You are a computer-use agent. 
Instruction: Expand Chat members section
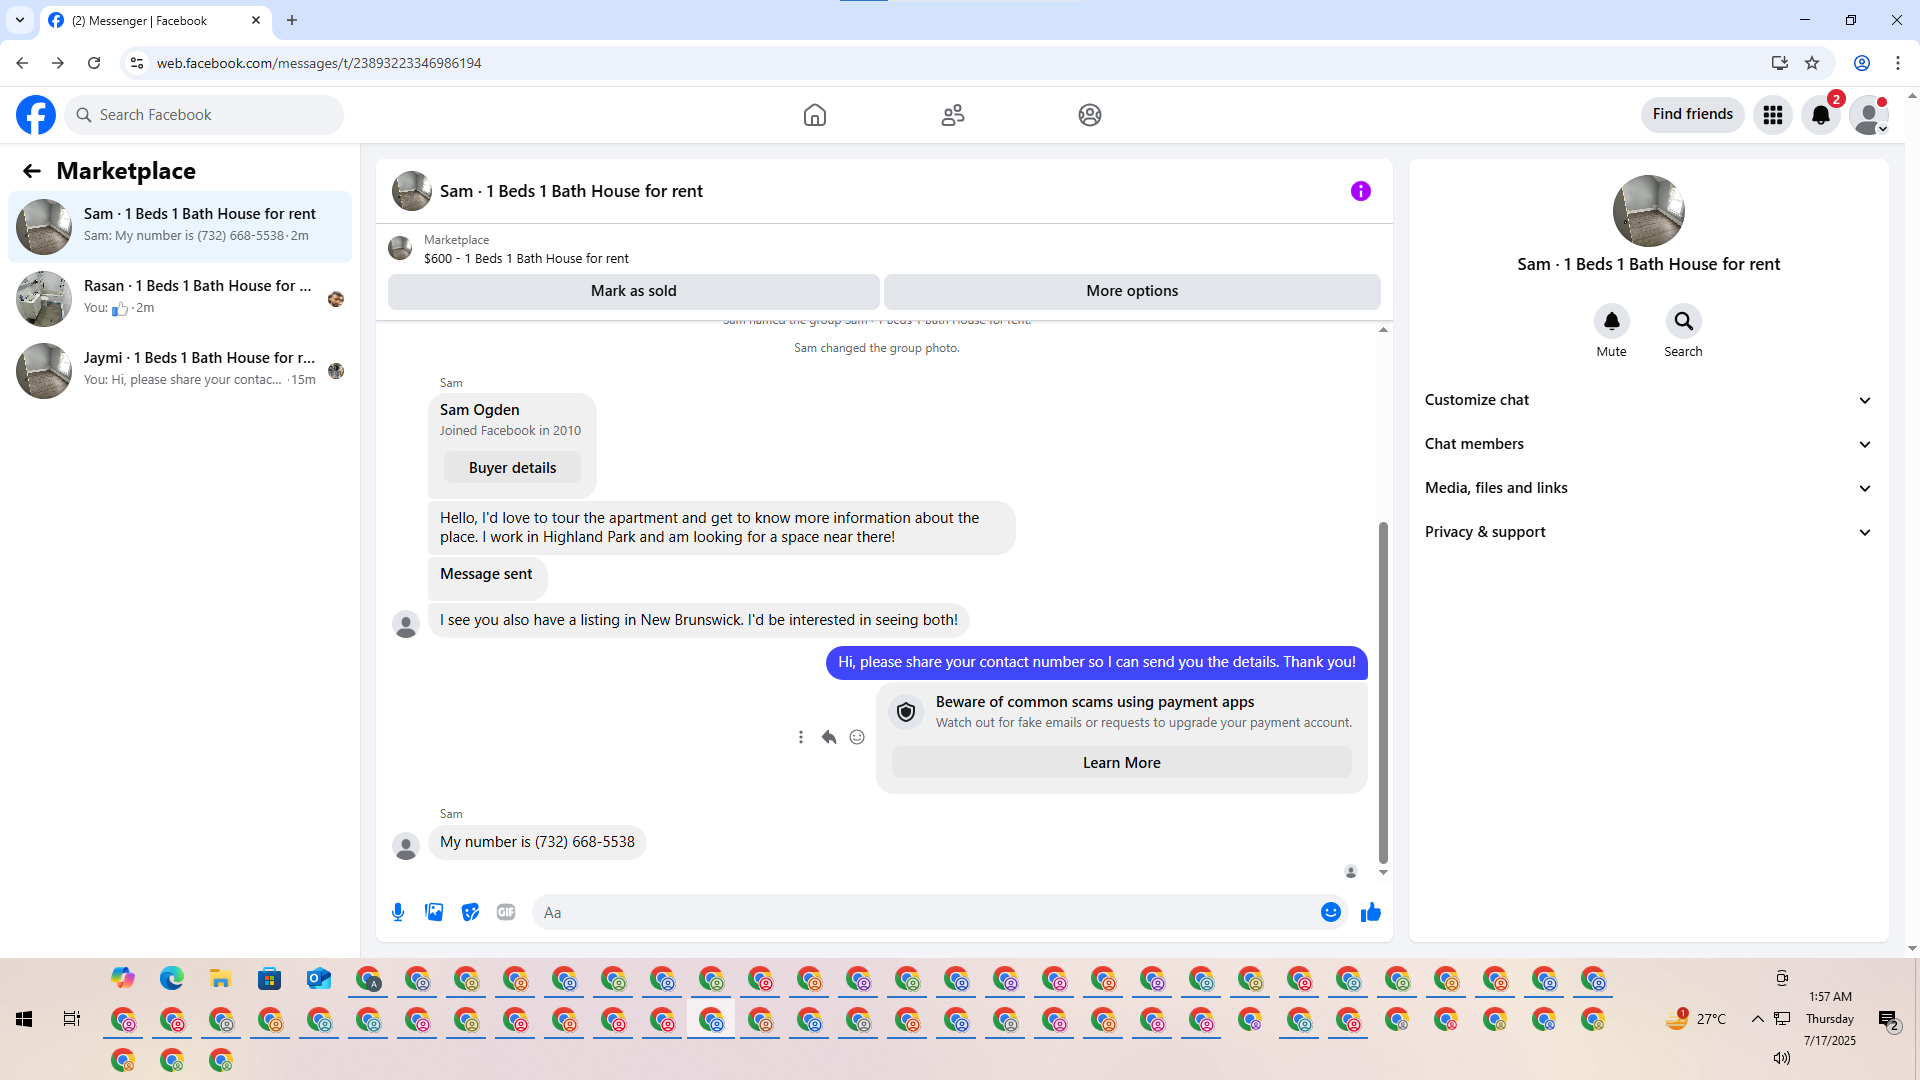(1649, 444)
